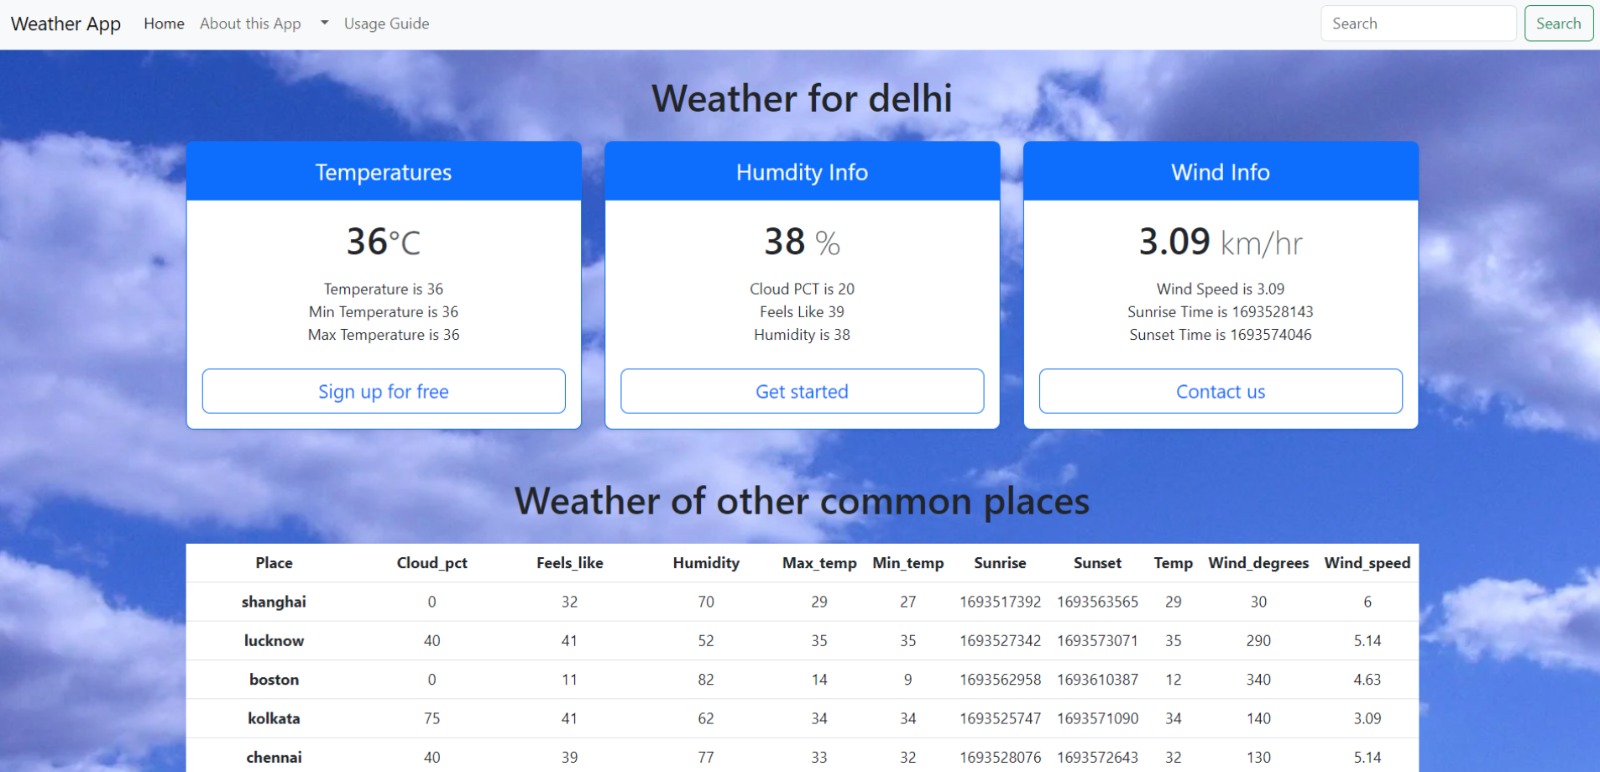Open the Usage Guide link
The image size is (1600, 772).
(386, 24)
